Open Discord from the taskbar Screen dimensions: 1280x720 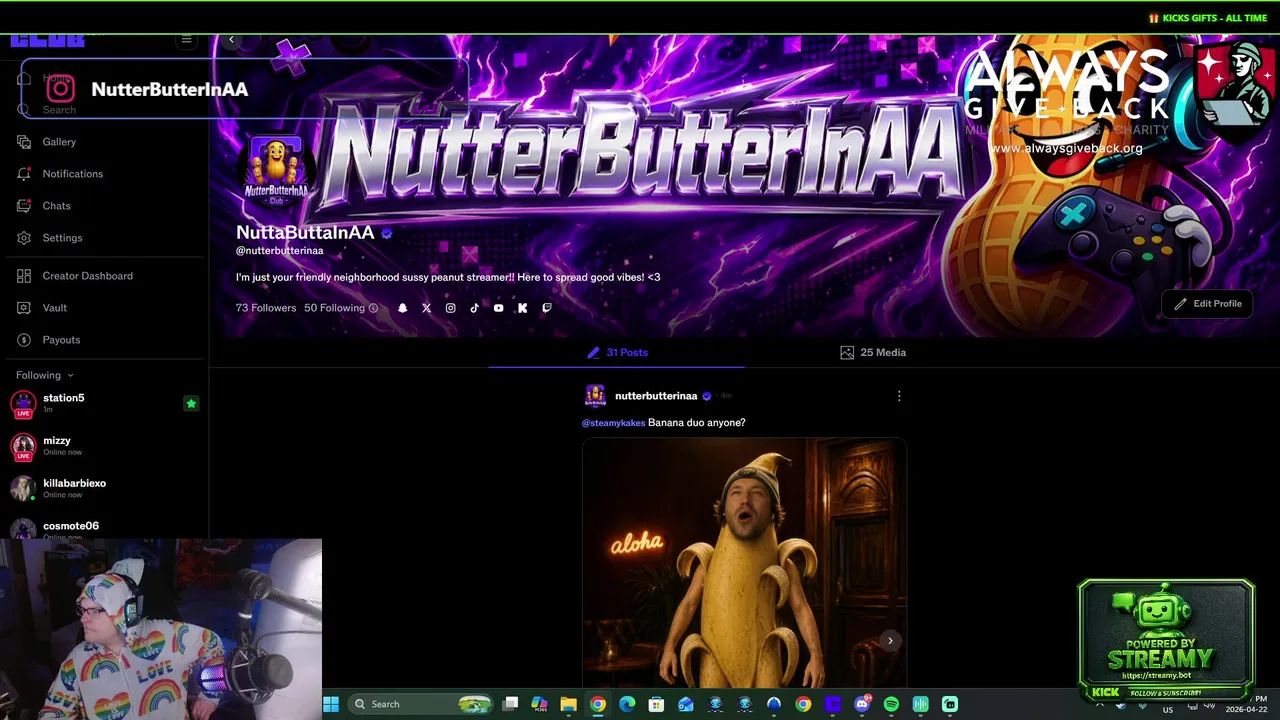tap(862, 704)
